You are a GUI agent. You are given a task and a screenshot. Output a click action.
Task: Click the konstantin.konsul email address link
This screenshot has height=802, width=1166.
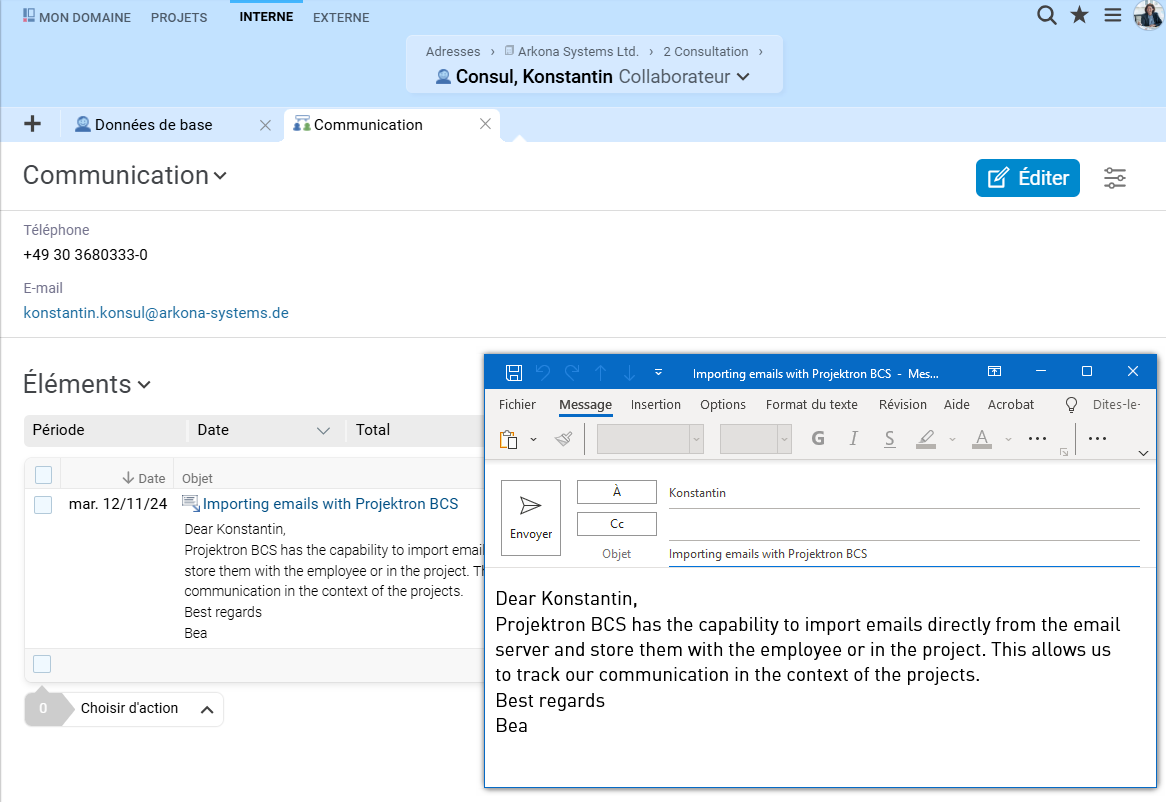[x=155, y=313]
